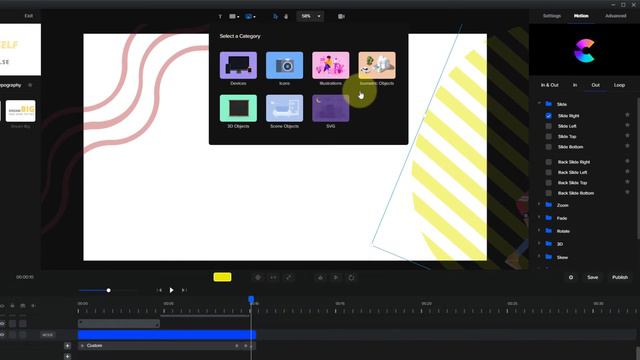This screenshot has width=640, height=360.
Task: Switch to the Settings tab
Action: pos(552,16)
